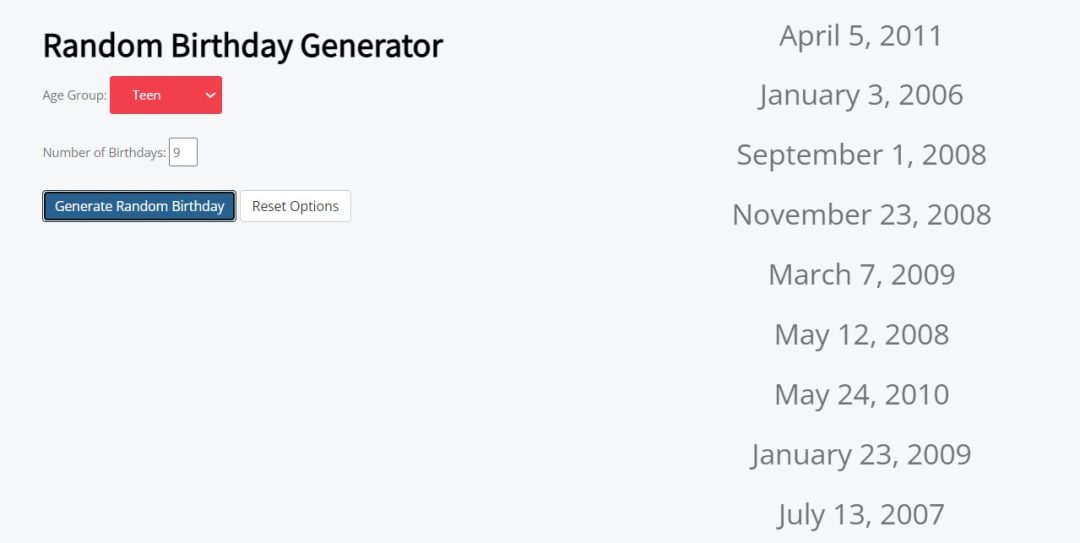Click the November 23, 2008 birthday
1080x543 pixels.
861,215
